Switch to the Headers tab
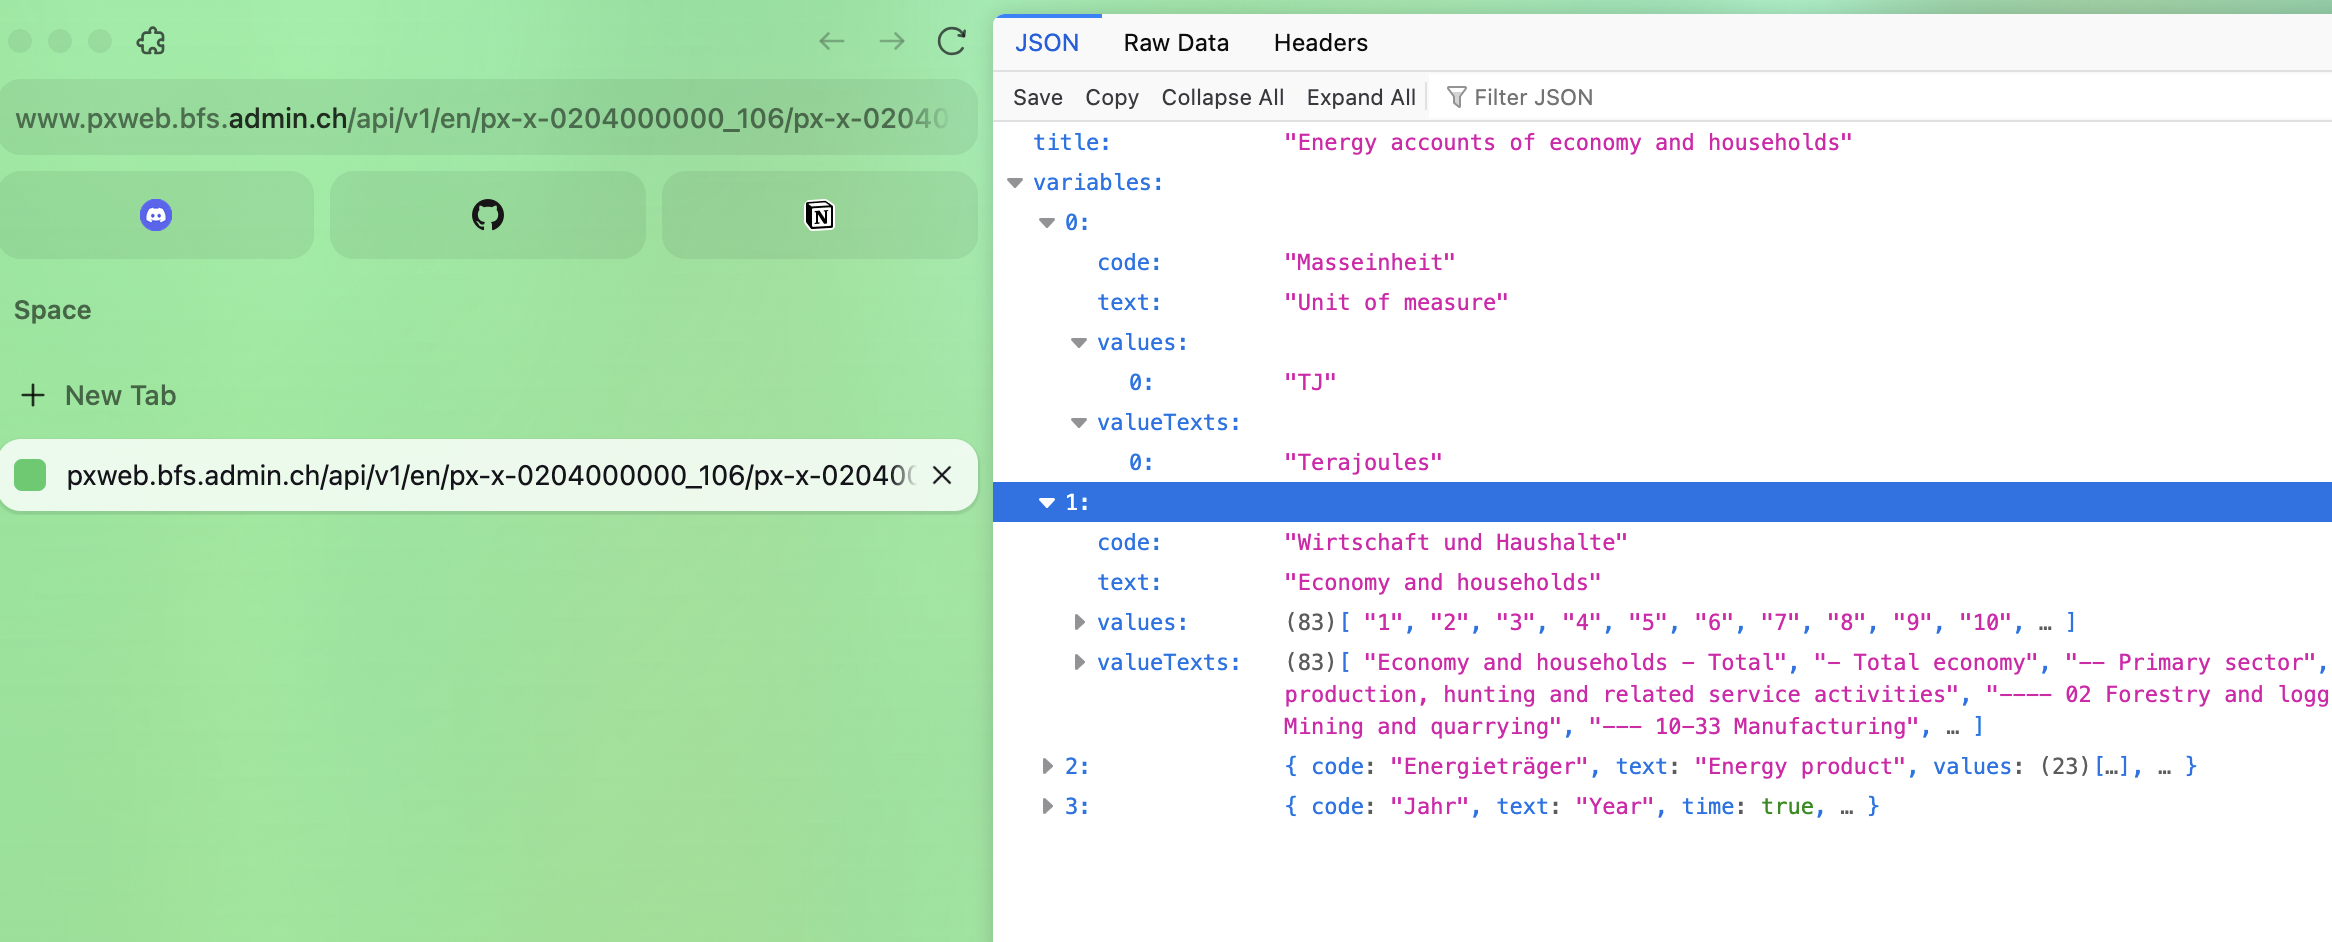The height and width of the screenshot is (942, 2332). click(x=1320, y=43)
